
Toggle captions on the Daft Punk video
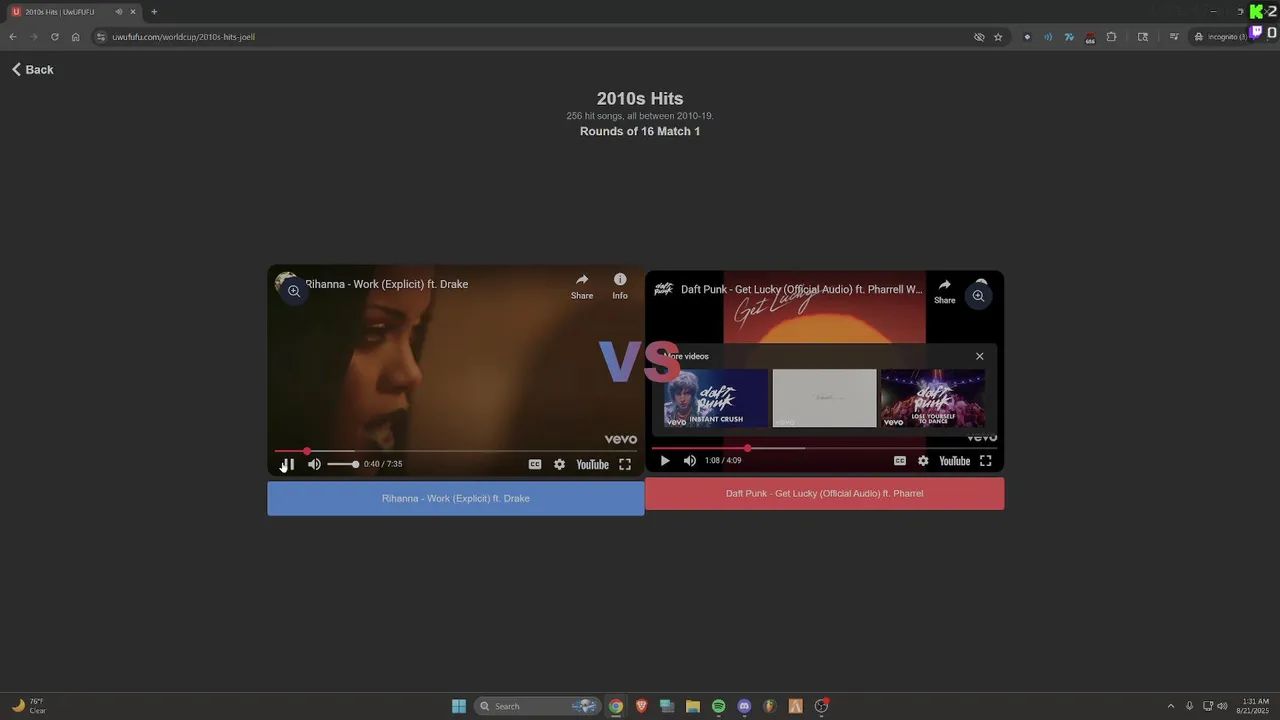pyautogui.click(x=900, y=461)
